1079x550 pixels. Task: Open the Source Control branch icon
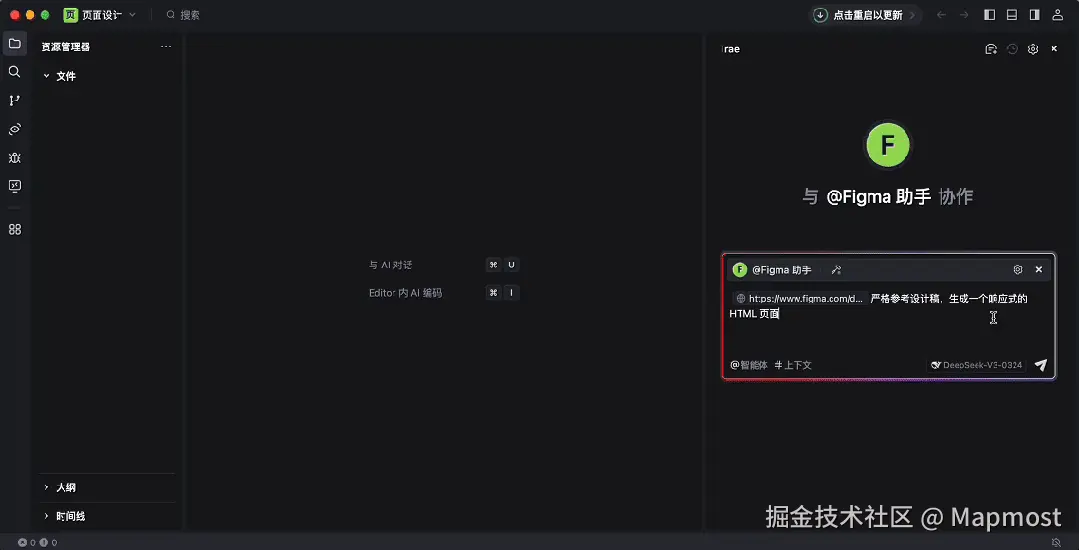point(14,101)
